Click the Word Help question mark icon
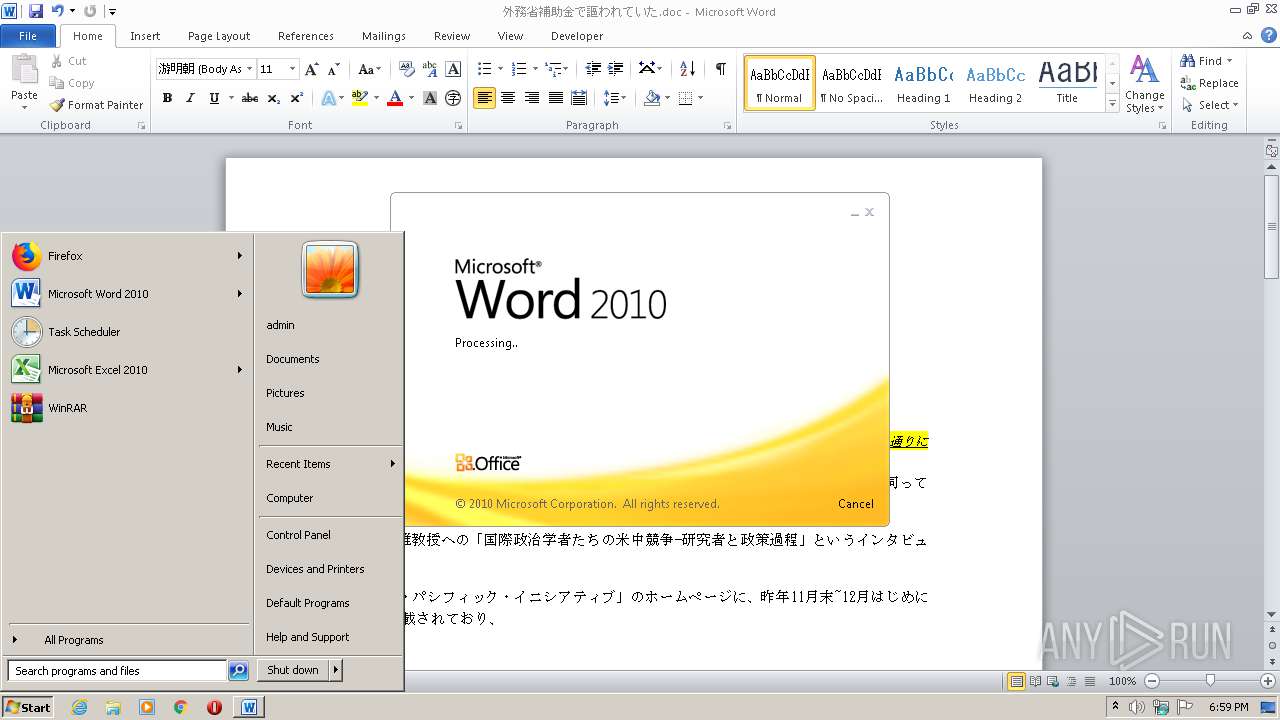Viewport: 1280px width, 720px height. tap(1270, 36)
